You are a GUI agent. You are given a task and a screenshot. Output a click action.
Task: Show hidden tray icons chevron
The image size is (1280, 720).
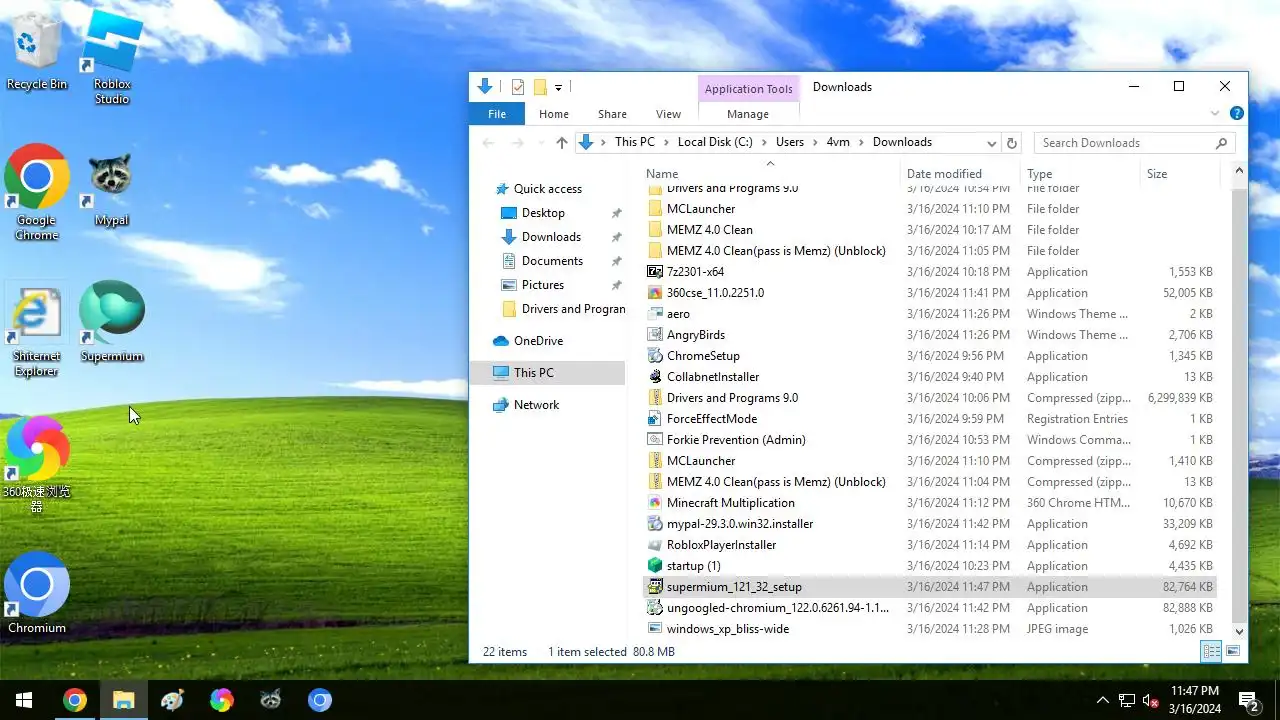[x=1103, y=700]
